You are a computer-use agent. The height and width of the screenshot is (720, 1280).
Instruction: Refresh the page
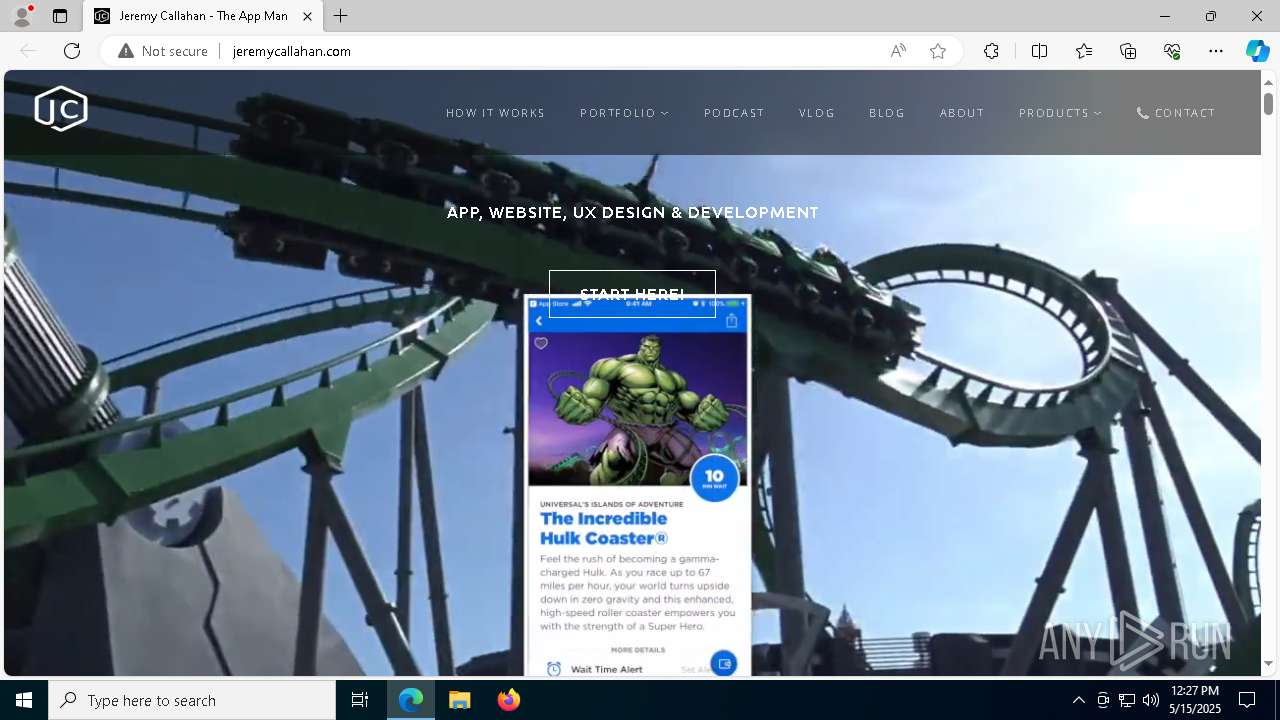[x=72, y=51]
